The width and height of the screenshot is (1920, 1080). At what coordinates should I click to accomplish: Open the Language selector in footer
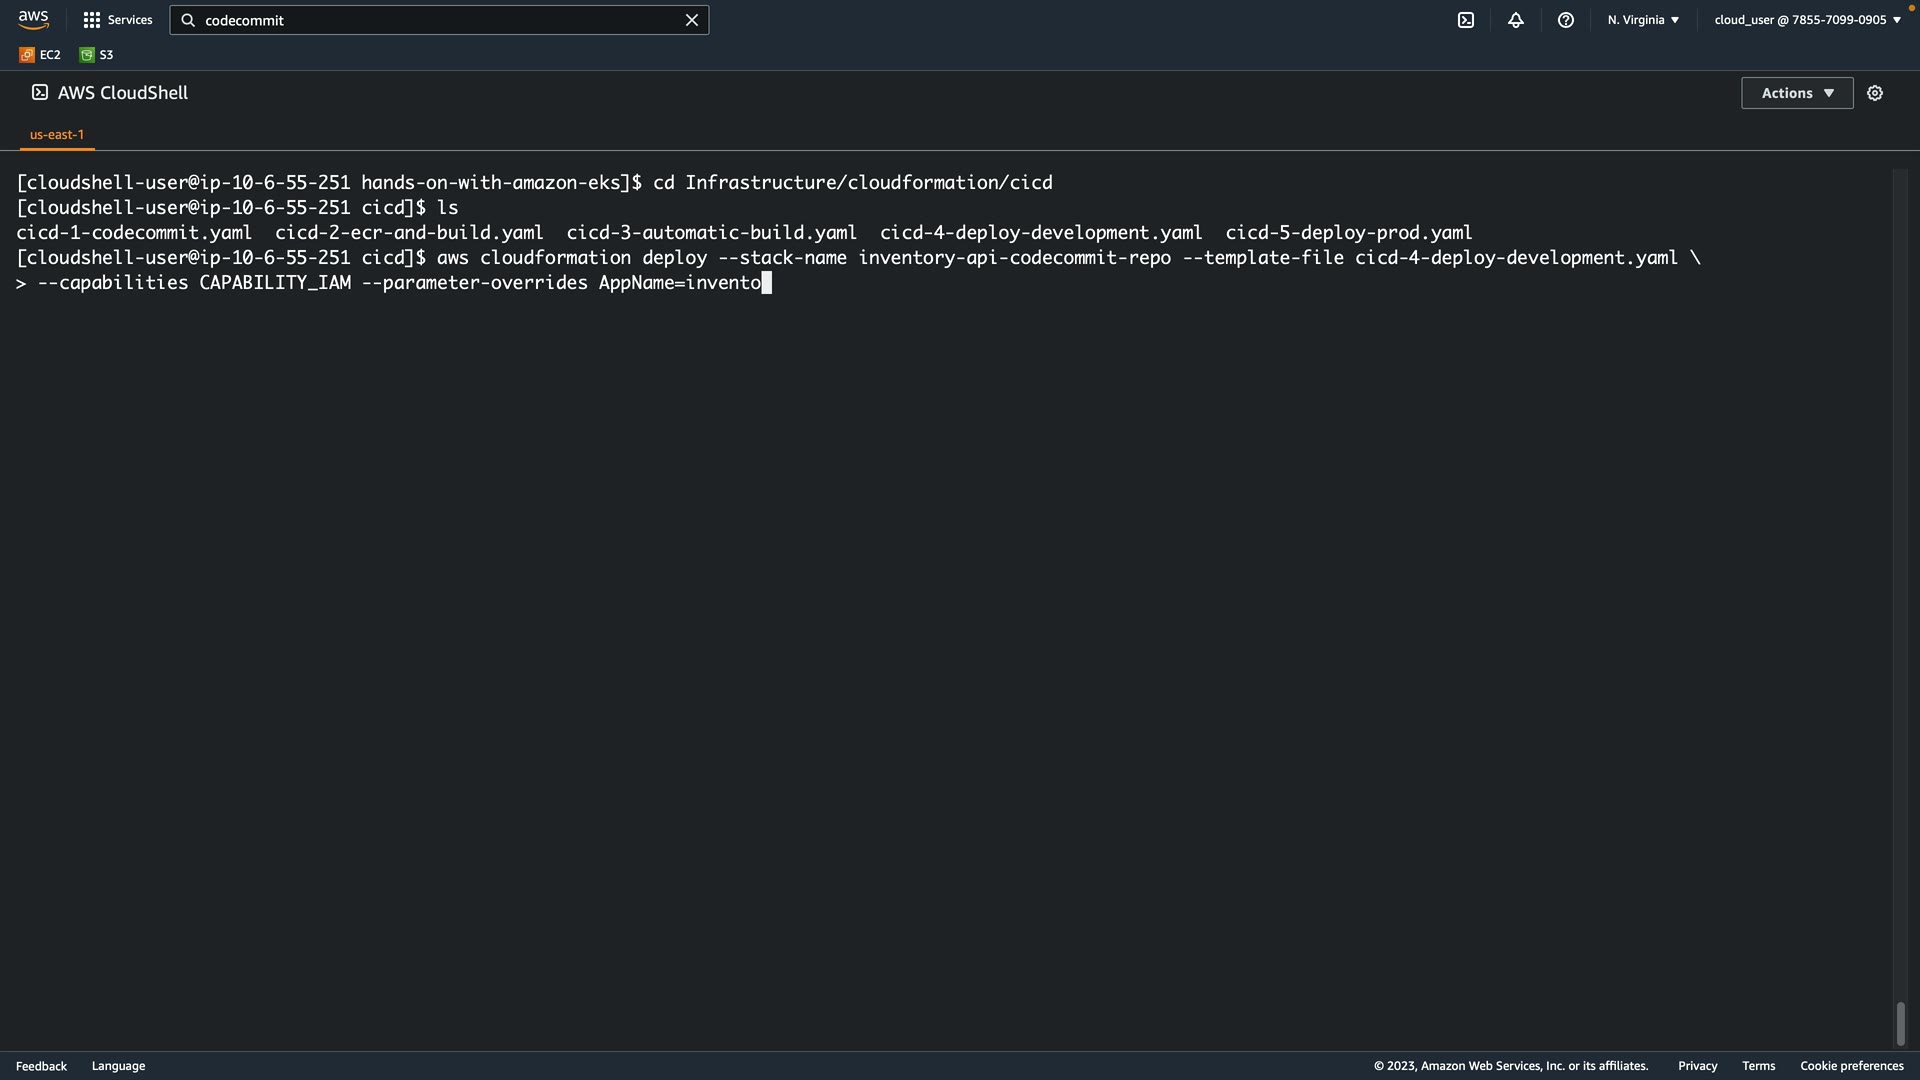(x=118, y=1066)
